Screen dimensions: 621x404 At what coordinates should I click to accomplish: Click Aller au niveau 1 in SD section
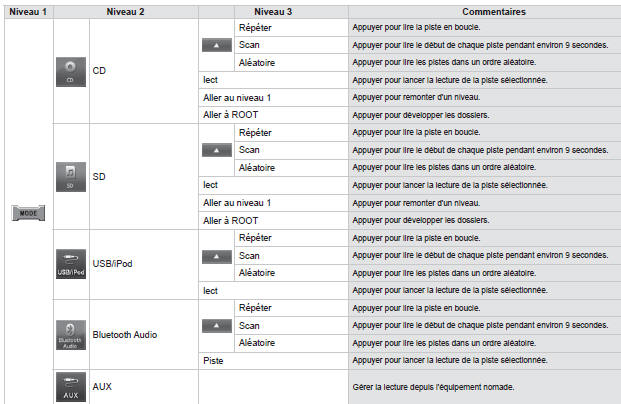click(237, 203)
